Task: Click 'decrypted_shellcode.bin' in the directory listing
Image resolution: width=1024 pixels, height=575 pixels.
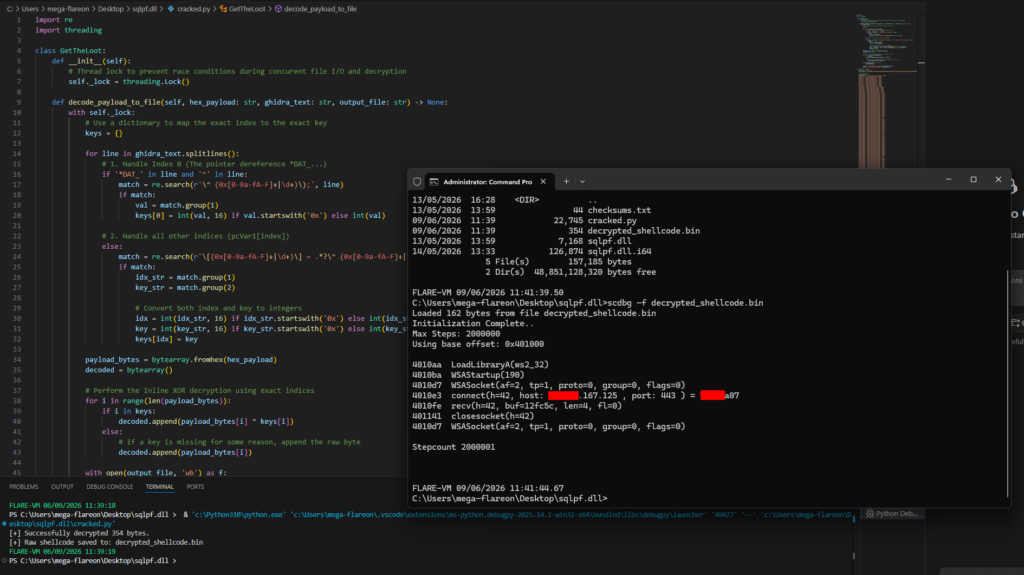Action: [x=643, y=231]
